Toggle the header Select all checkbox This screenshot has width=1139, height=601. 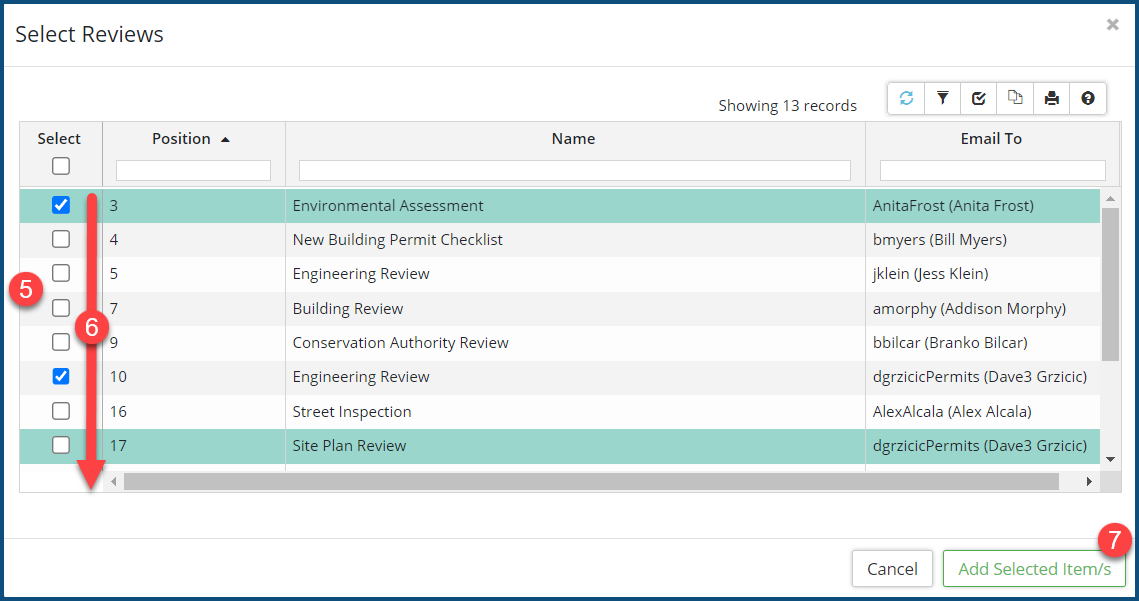coord(61,166)
